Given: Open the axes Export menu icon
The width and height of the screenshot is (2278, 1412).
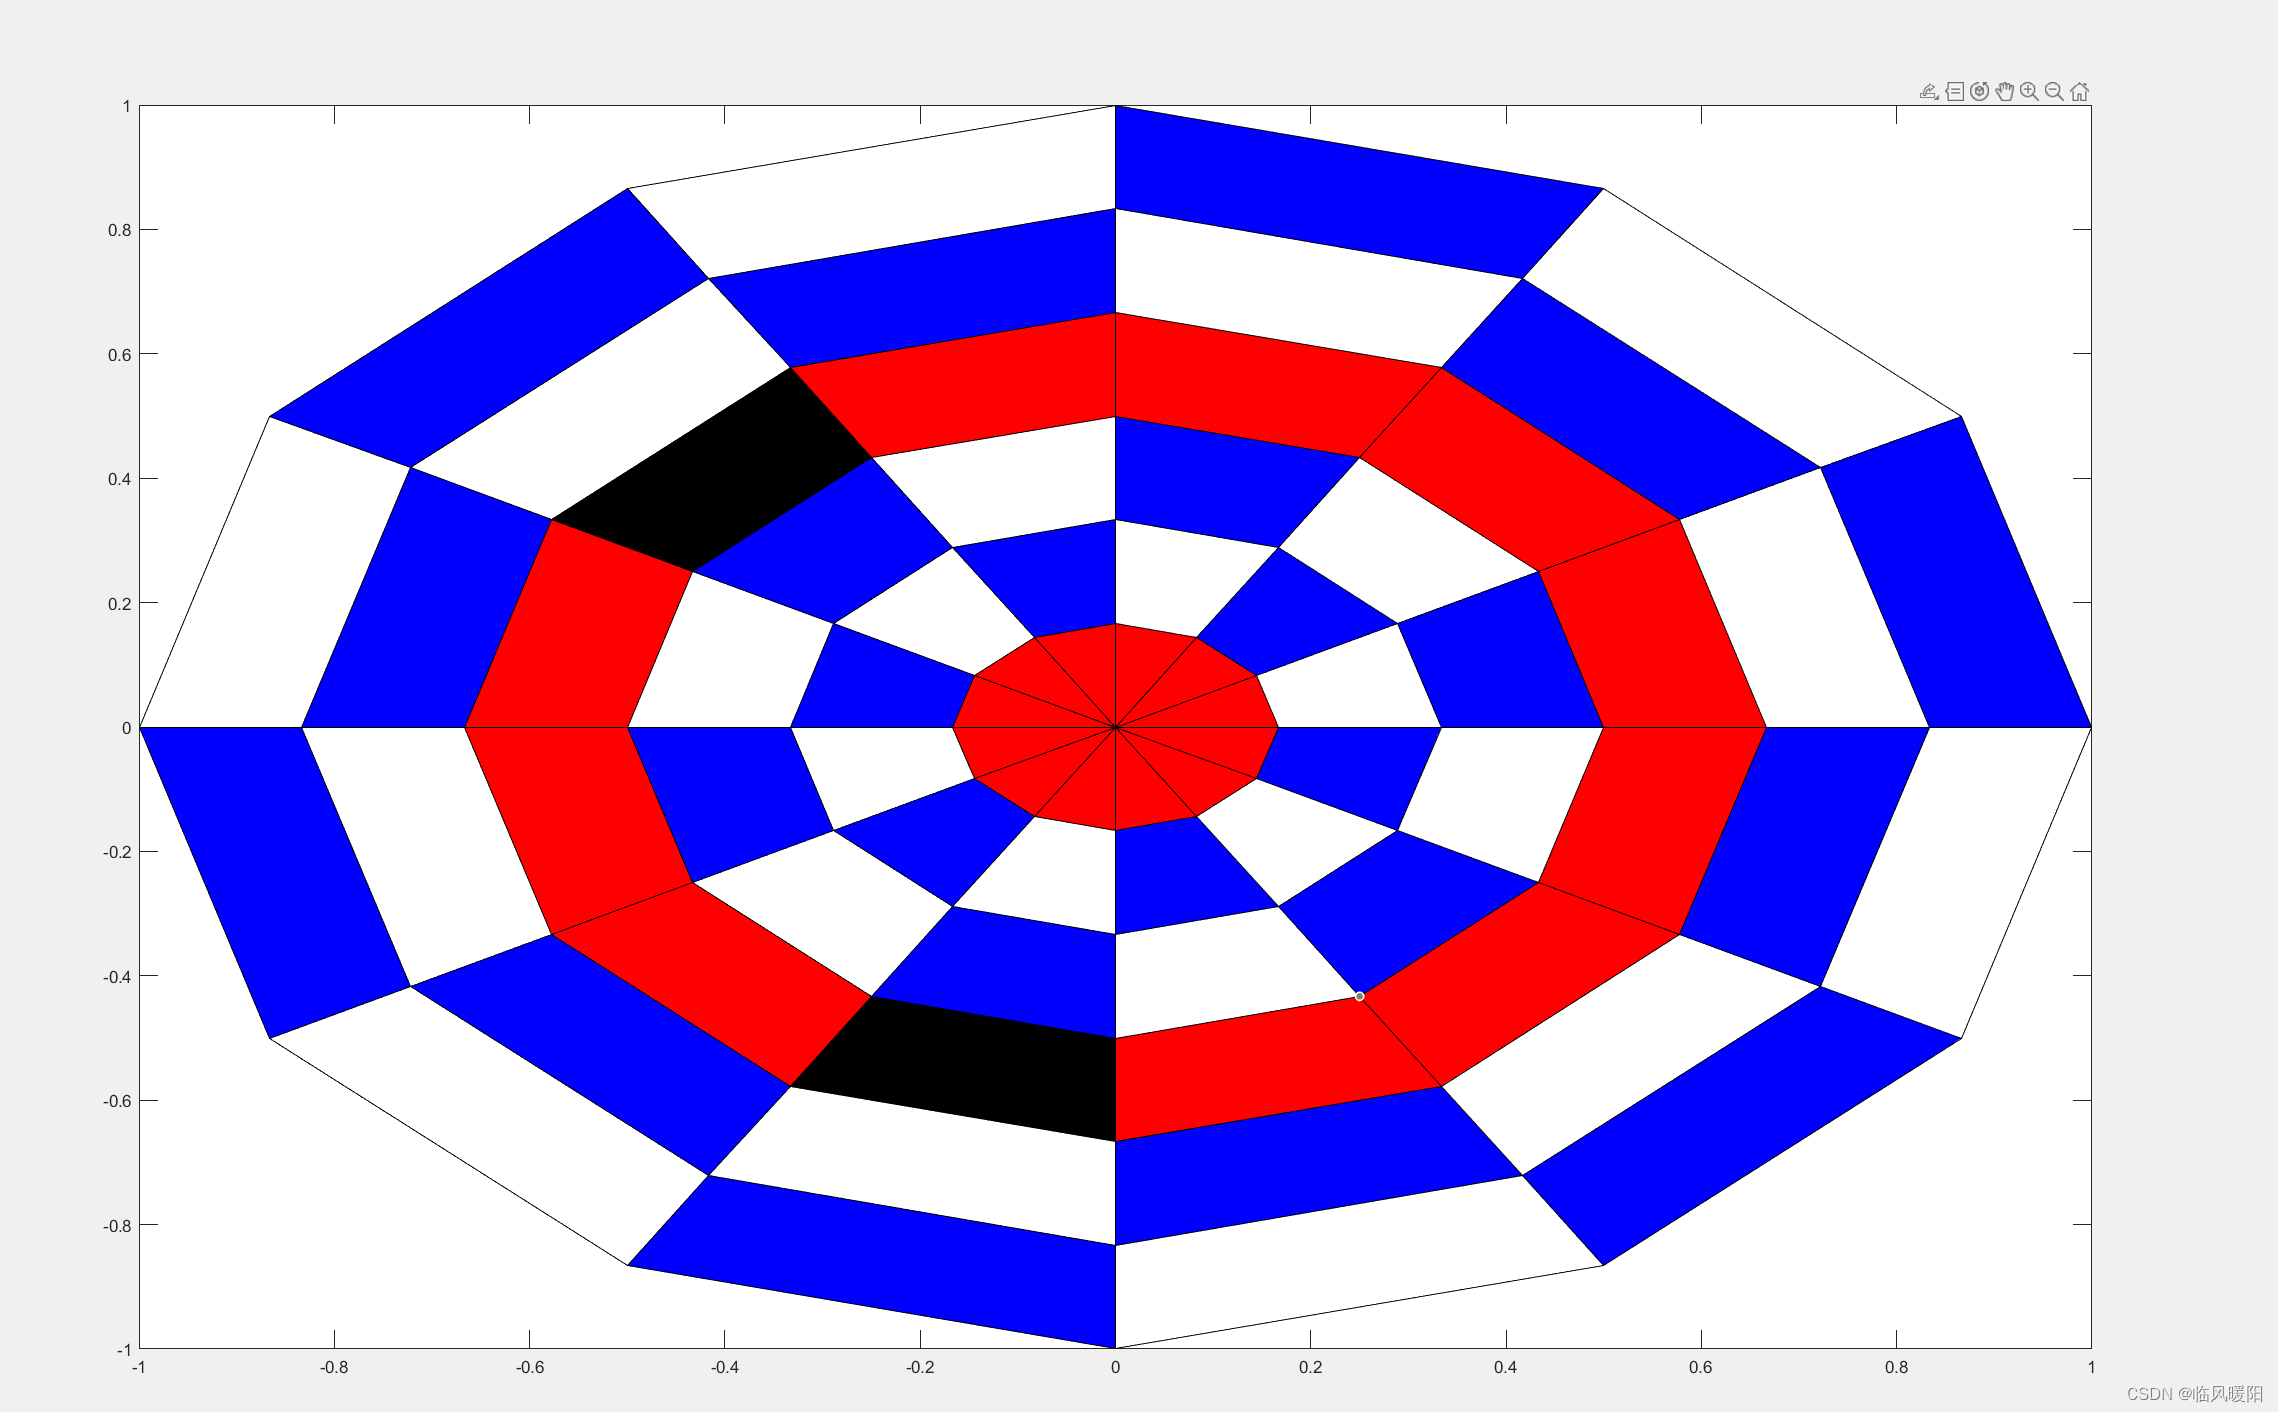Looking at the screenshot, I should coord(1929,92).
